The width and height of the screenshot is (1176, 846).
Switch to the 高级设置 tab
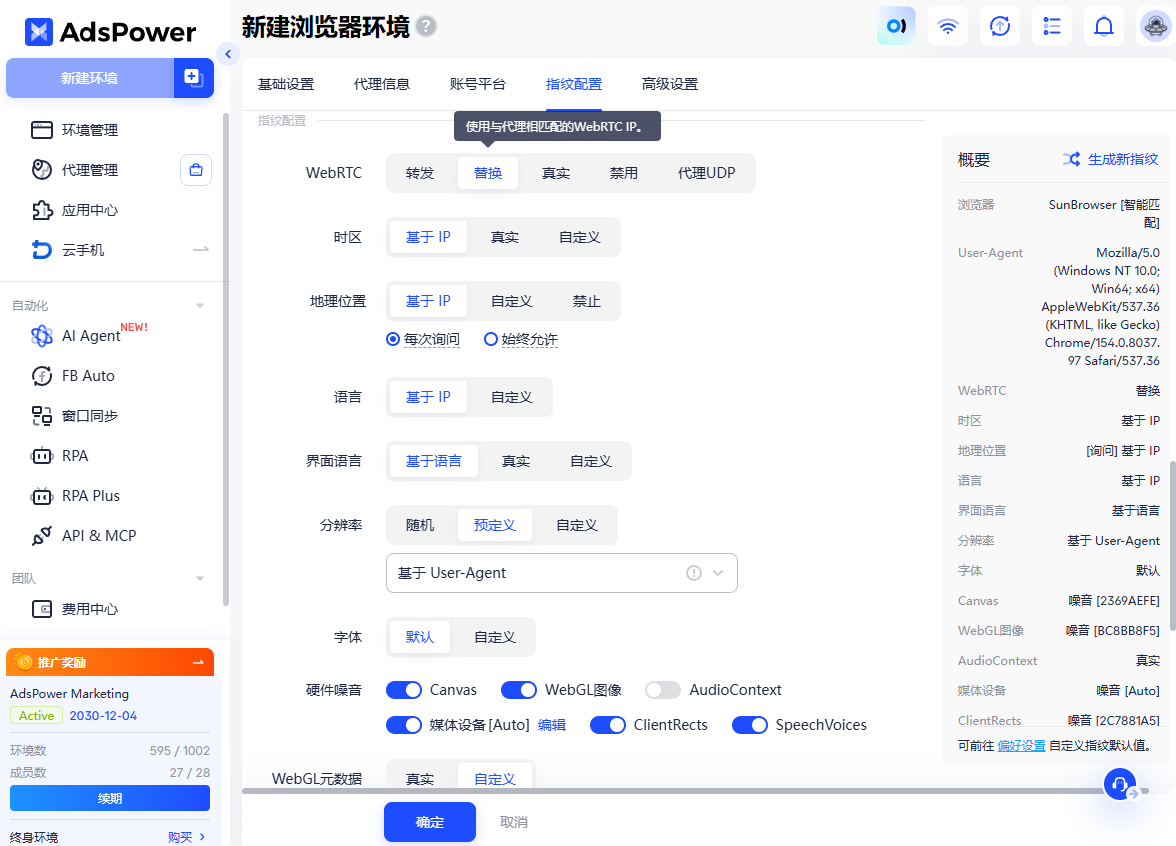(670, 84)
